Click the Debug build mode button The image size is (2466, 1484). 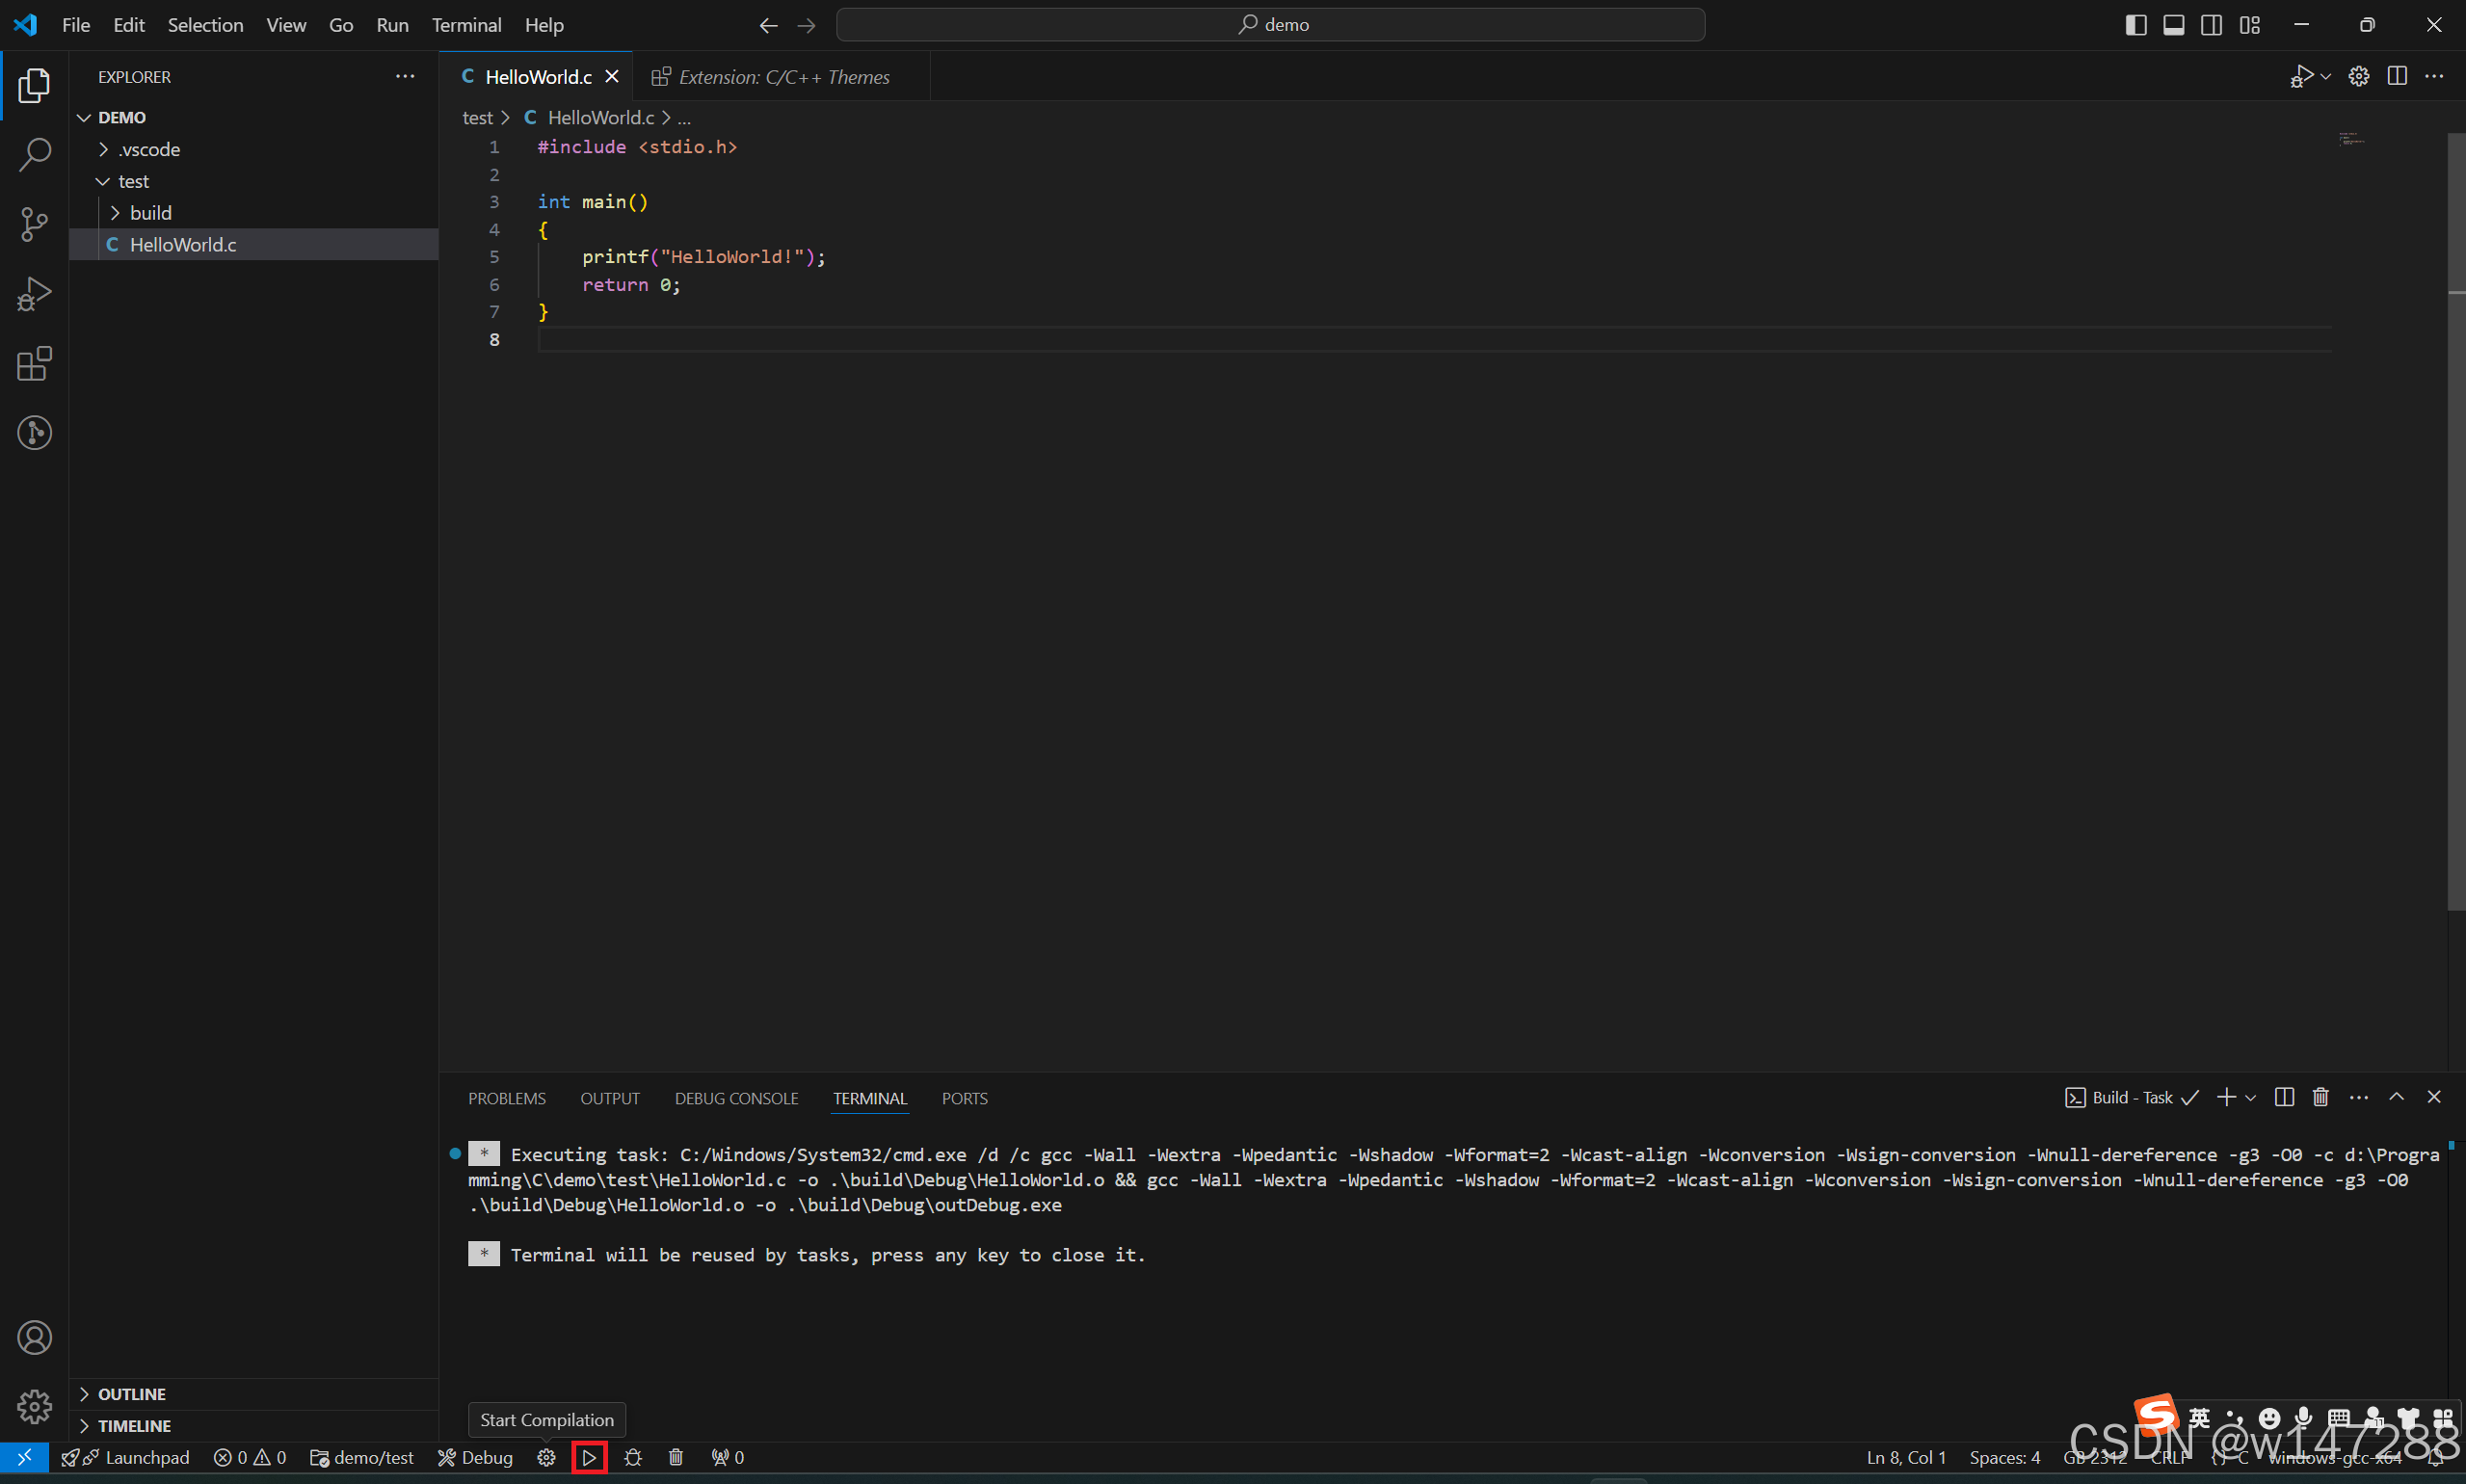[x=476, y=1457]
